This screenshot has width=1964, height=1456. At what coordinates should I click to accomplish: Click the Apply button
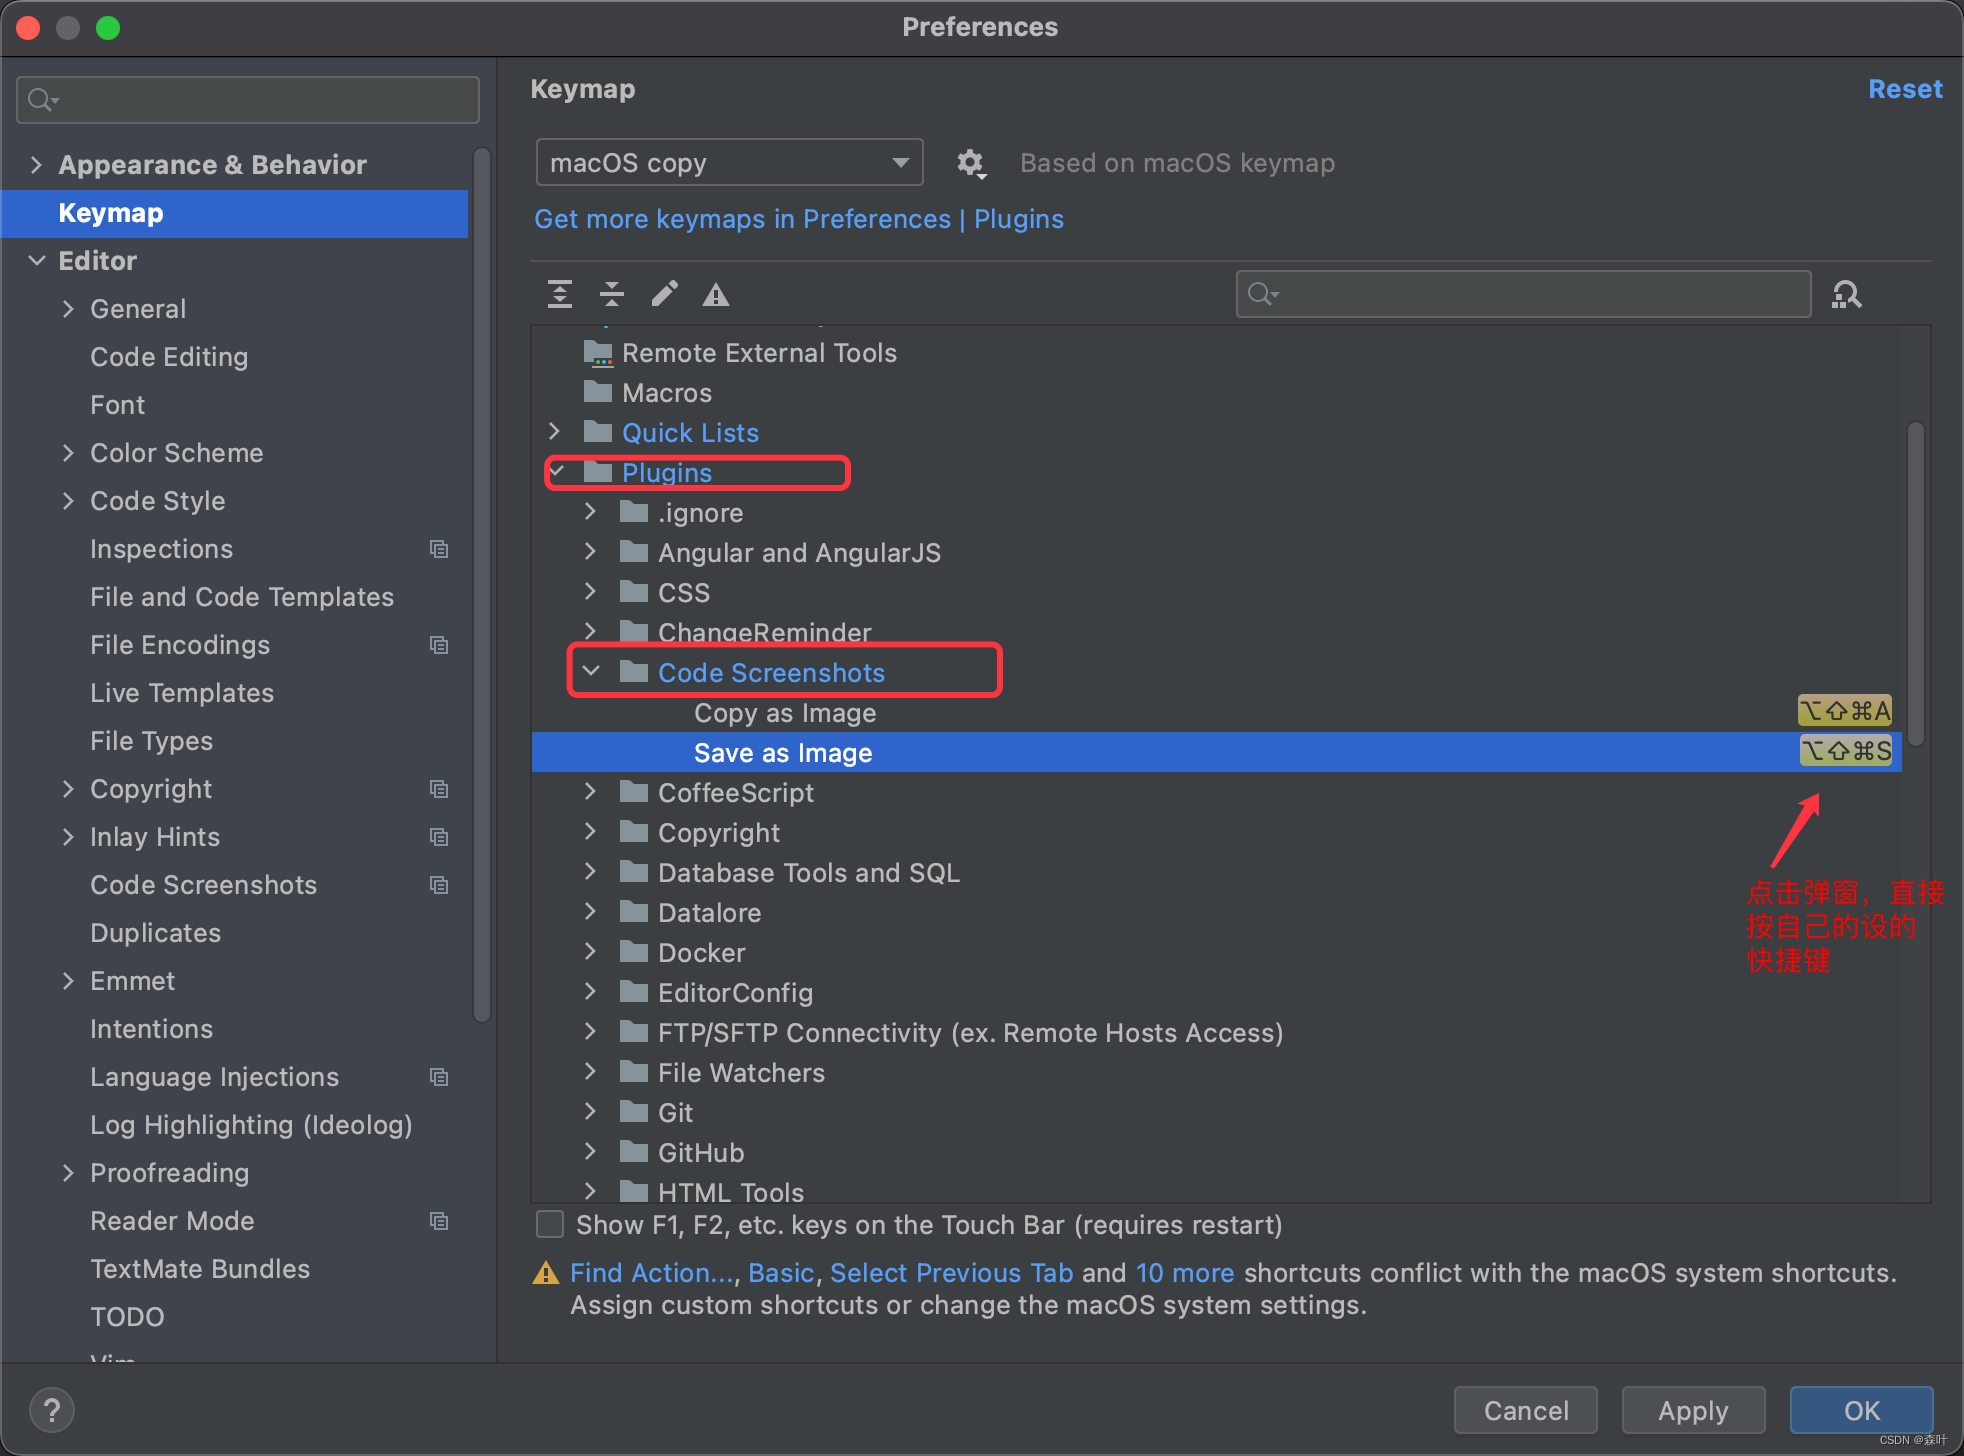[1692, 1410]
